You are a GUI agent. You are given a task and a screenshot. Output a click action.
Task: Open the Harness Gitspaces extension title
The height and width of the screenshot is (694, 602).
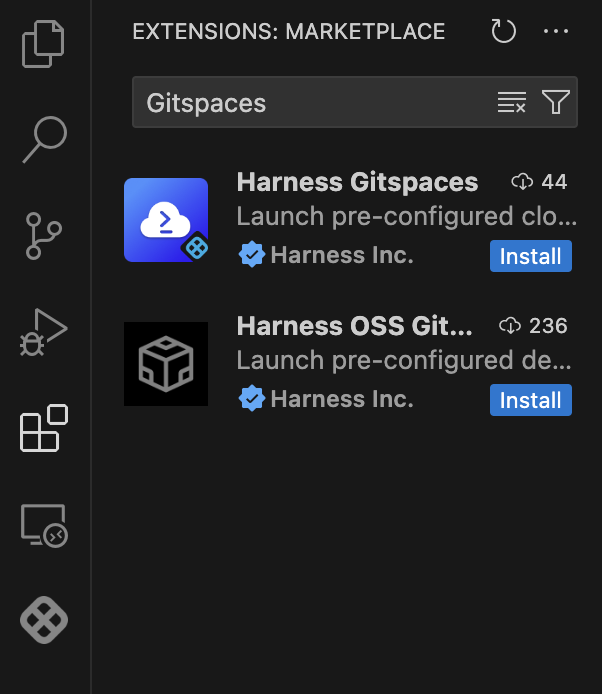pos(357,182)
